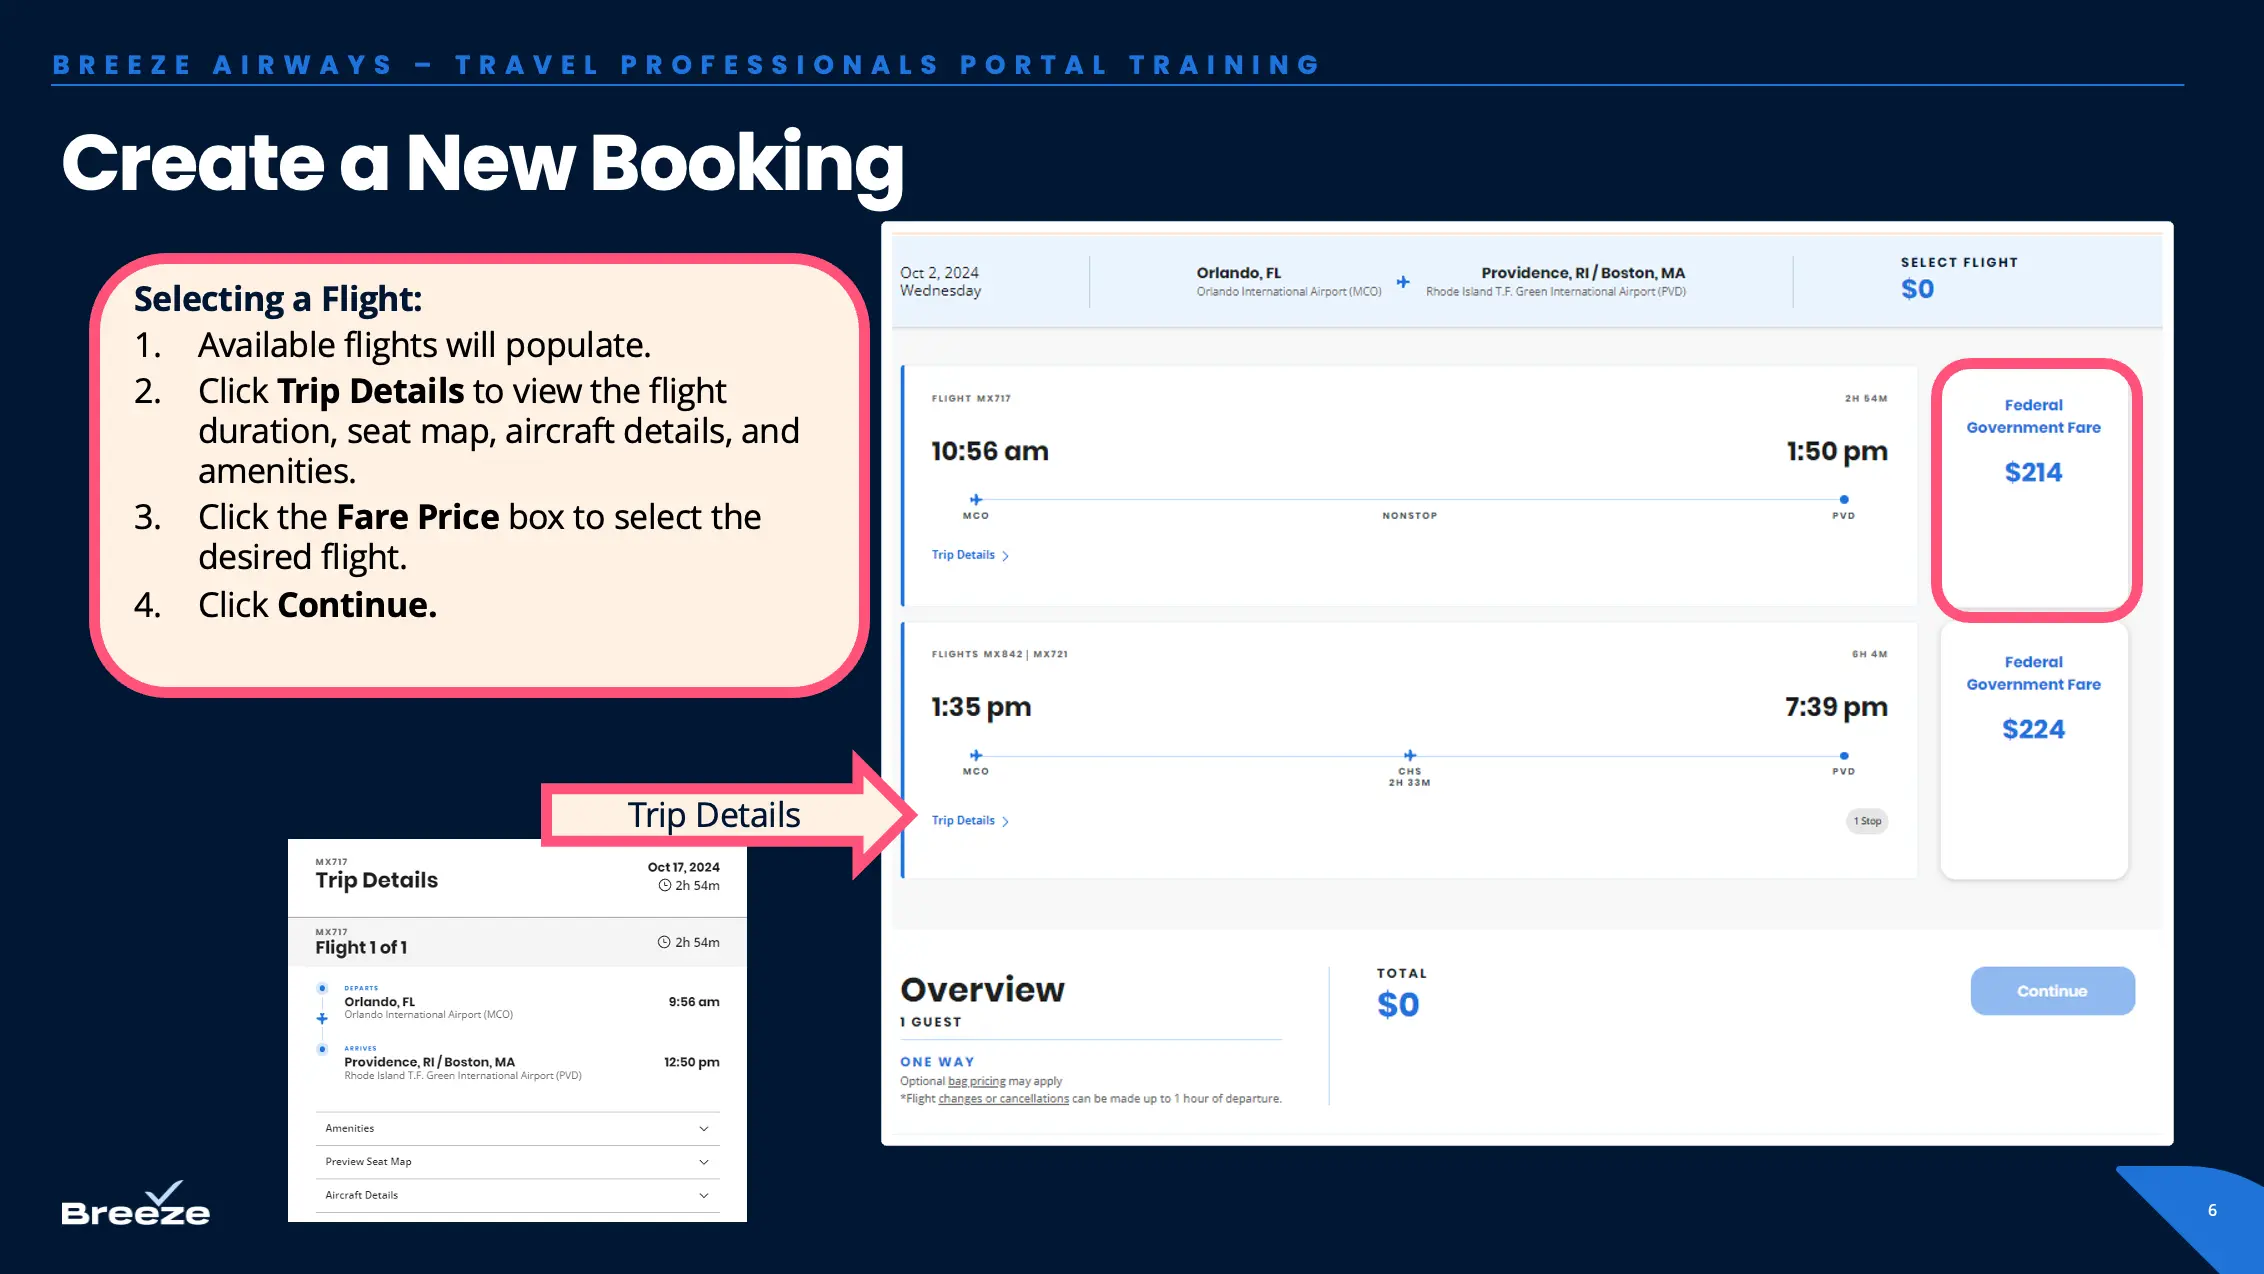Click the Aircraft Details chevron arrow

(x=704, y=1195)
